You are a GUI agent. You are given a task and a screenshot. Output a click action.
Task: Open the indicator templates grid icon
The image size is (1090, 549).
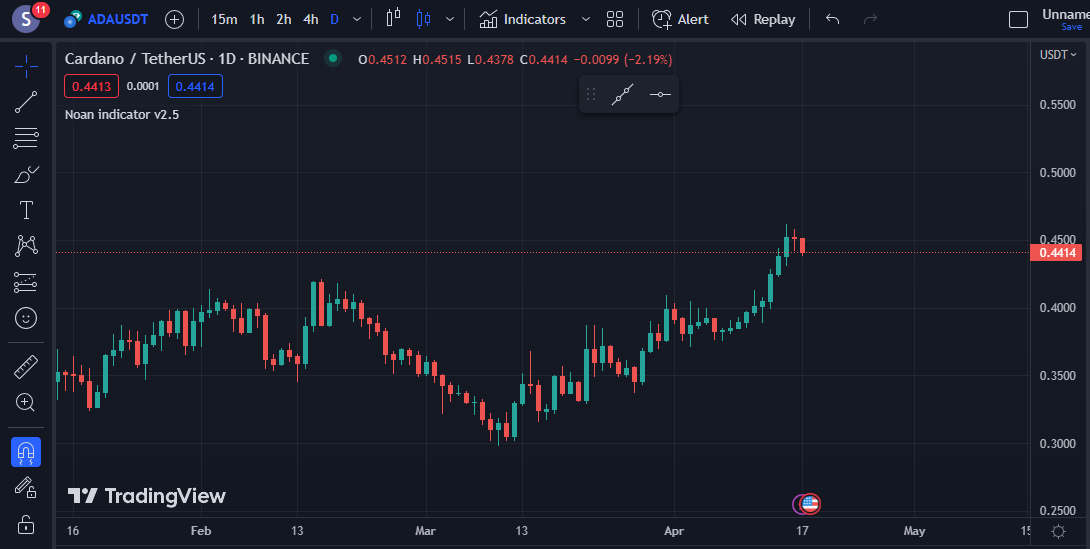pyautogui.click(x=615, y=19)
